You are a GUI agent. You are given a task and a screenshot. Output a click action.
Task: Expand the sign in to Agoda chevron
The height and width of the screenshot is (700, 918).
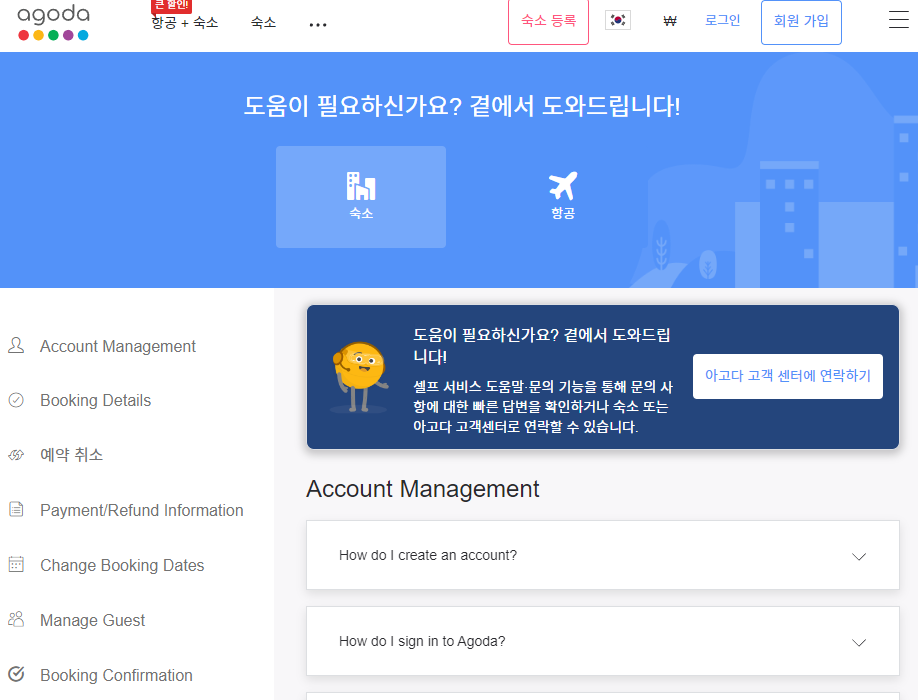859,642
